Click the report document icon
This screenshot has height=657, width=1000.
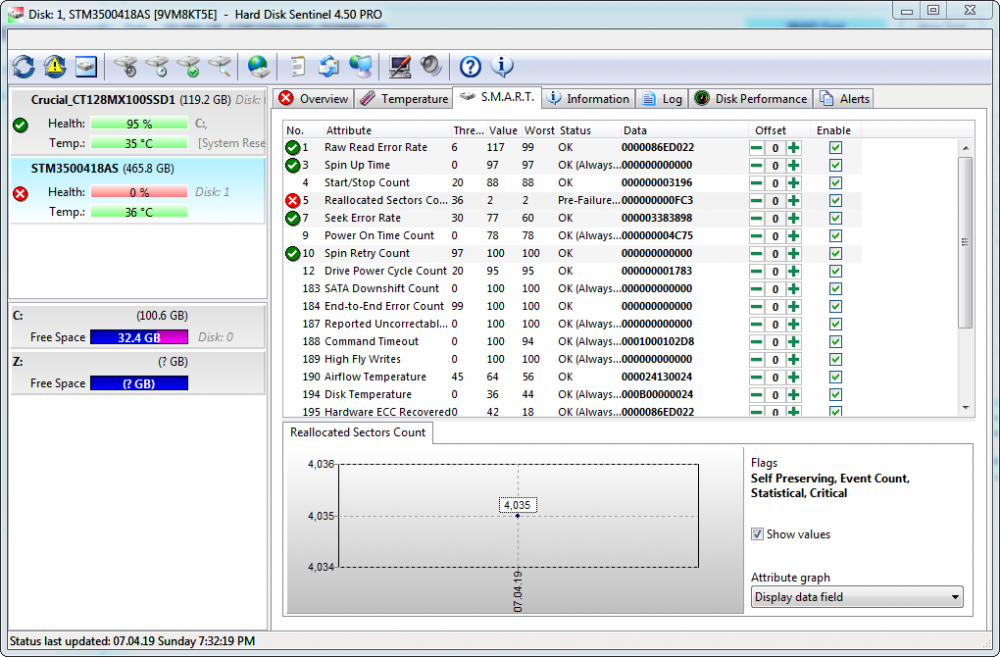[294, 66]
